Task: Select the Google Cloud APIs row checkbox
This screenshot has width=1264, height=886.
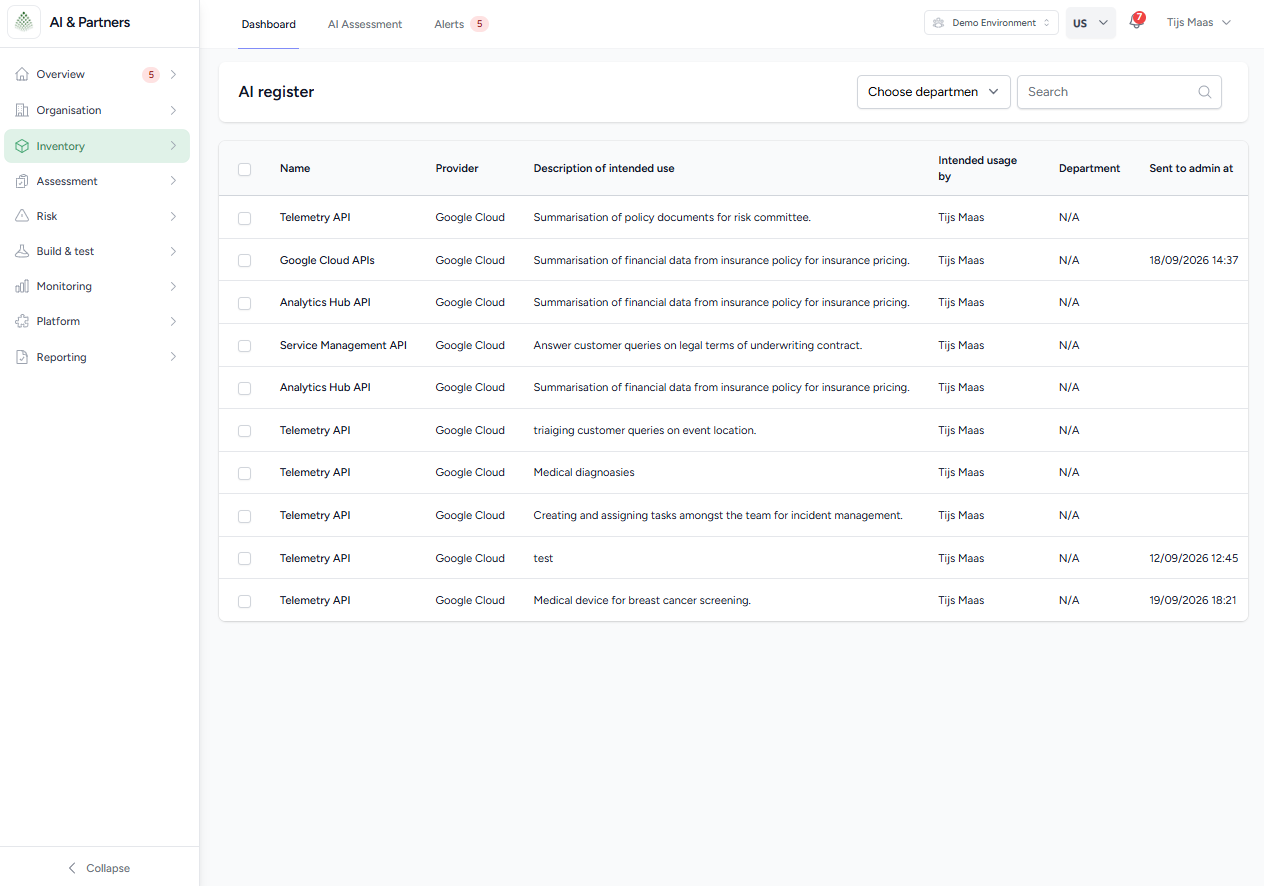Action: click(244, 261)
